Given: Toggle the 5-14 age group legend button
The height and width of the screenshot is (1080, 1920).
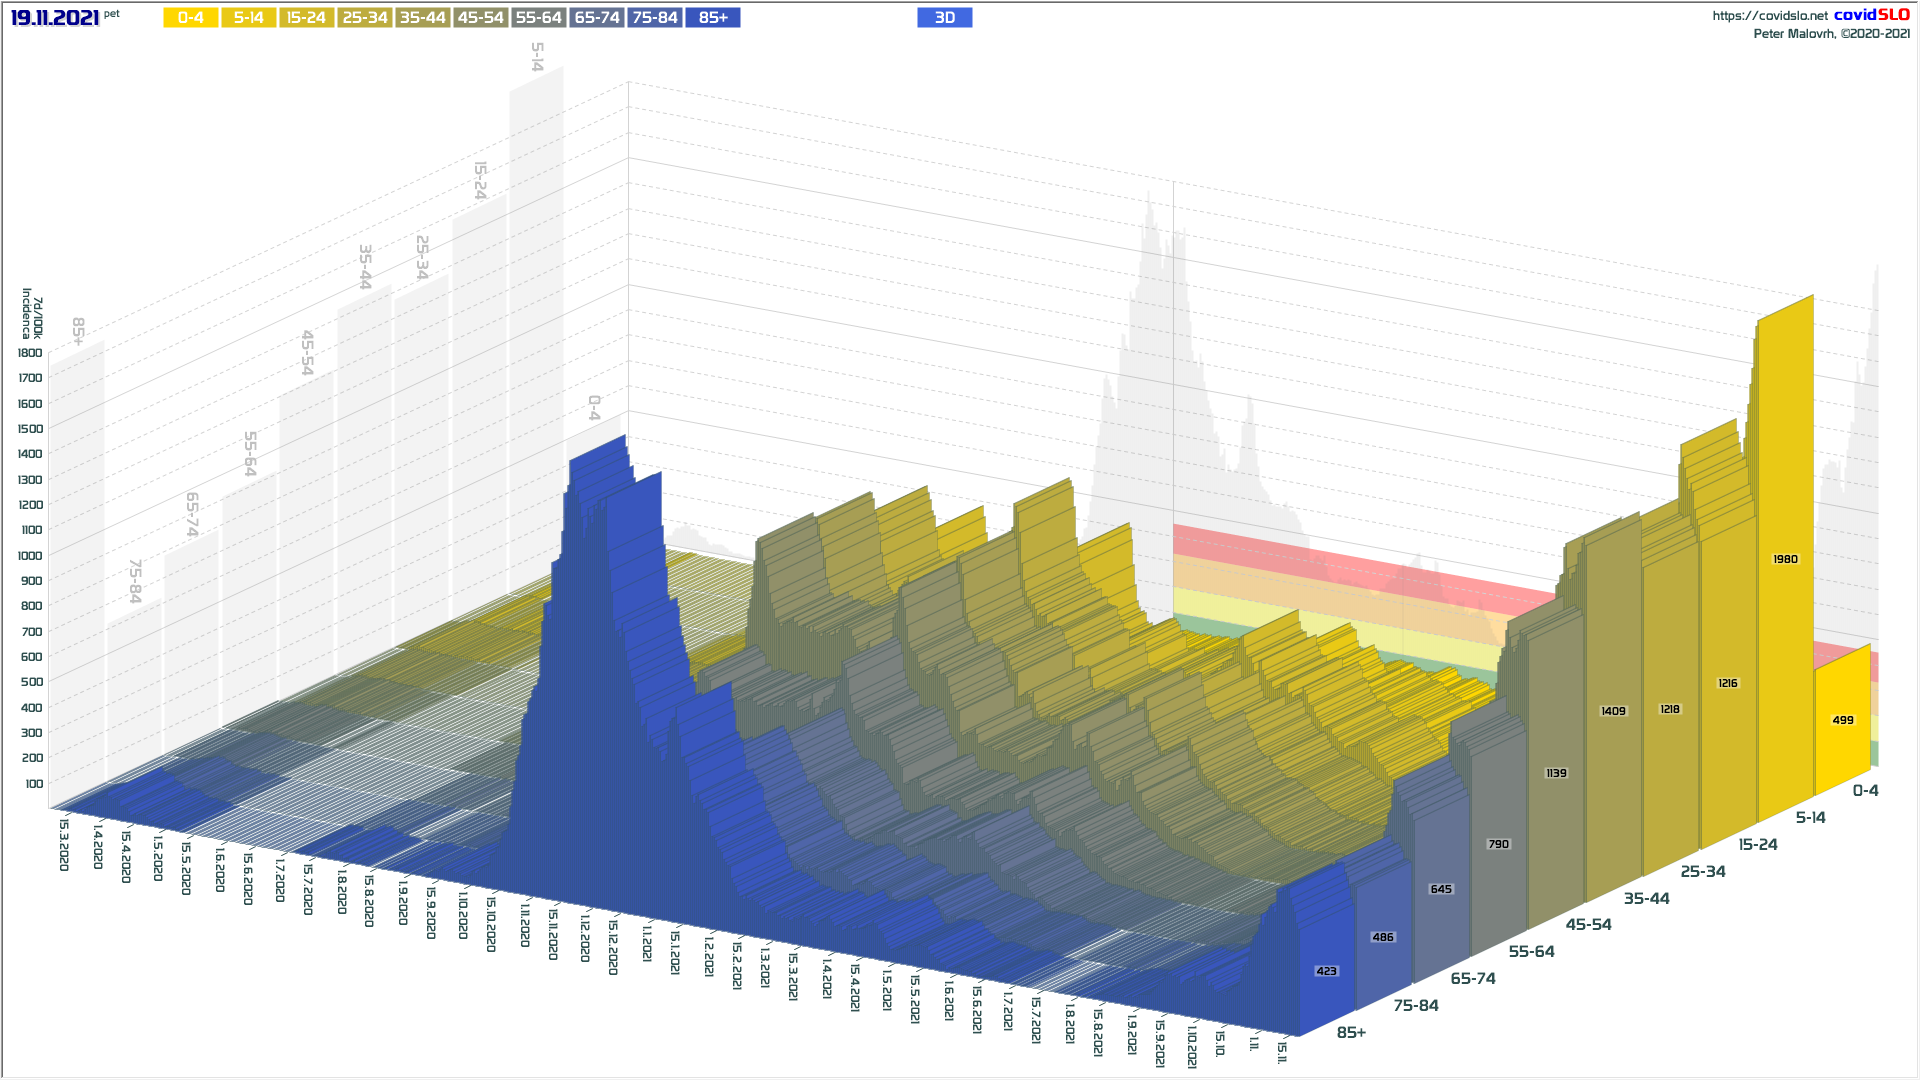Looking at the screenshot, I should click(248, 18).
